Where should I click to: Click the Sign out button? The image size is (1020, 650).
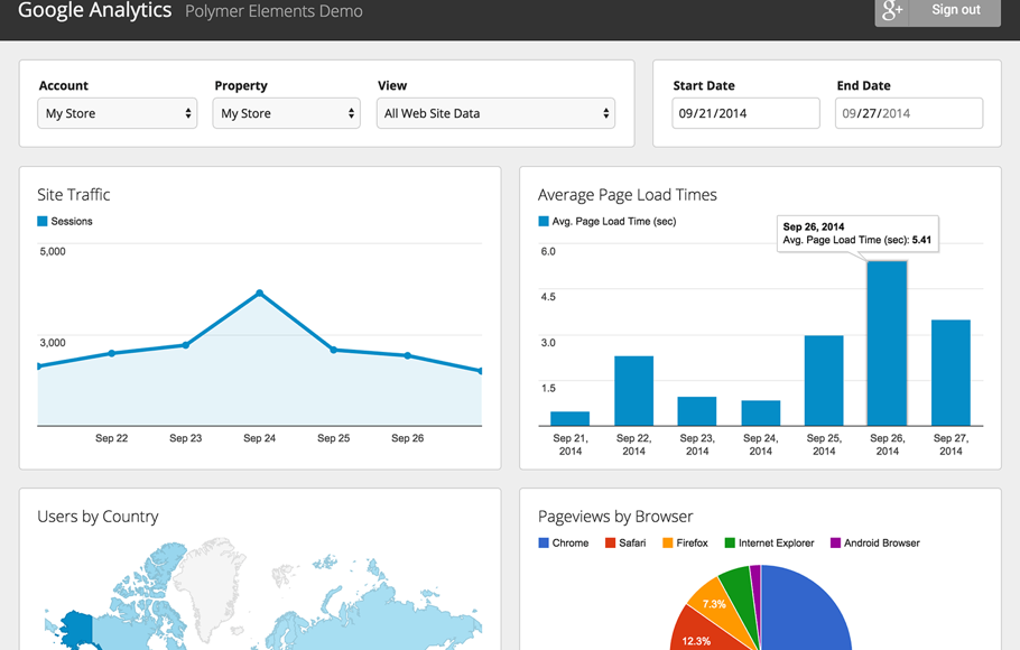(x=955, y=10)
